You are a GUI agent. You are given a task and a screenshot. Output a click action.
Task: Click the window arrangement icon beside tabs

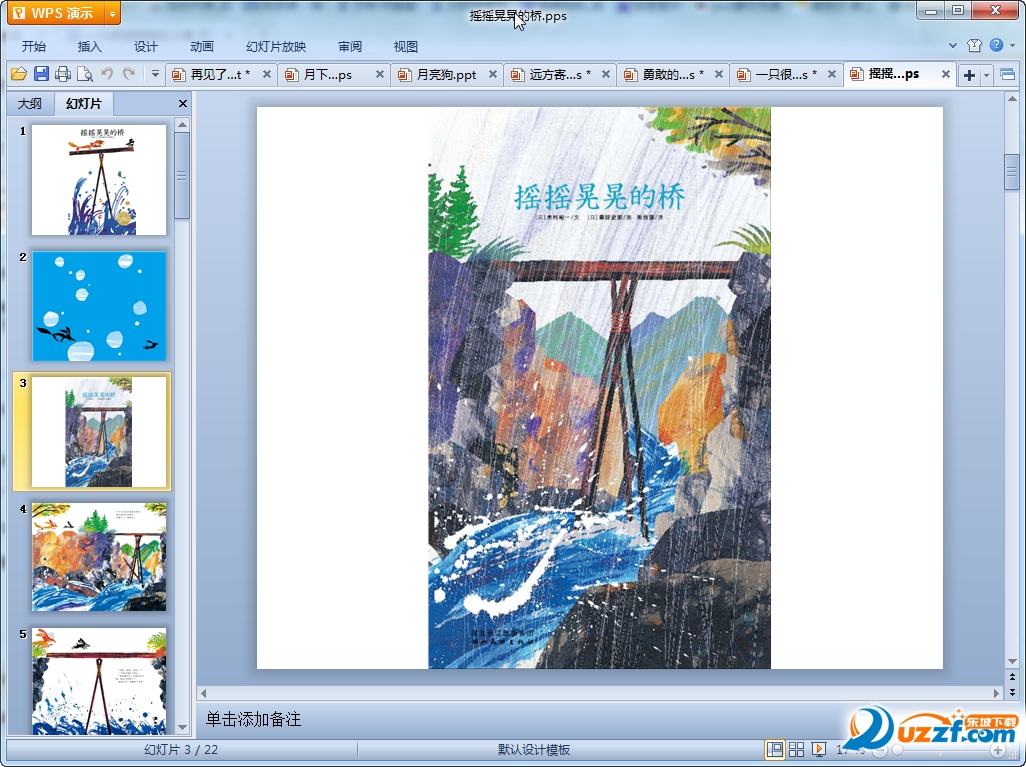[x=1008, y=75]
